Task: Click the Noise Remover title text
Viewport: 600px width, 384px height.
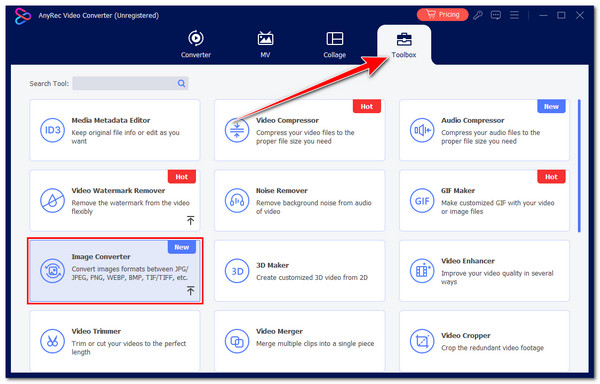Action: pyautogui.click(x=282, y=190)
